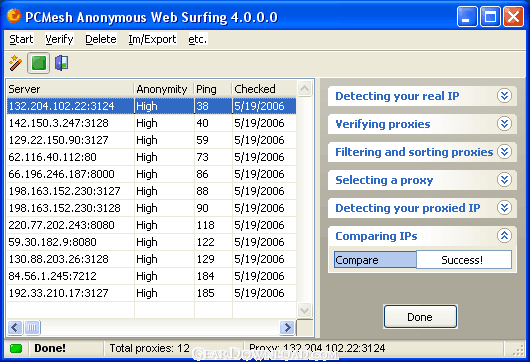Click ping value 73

click(202, 157)
